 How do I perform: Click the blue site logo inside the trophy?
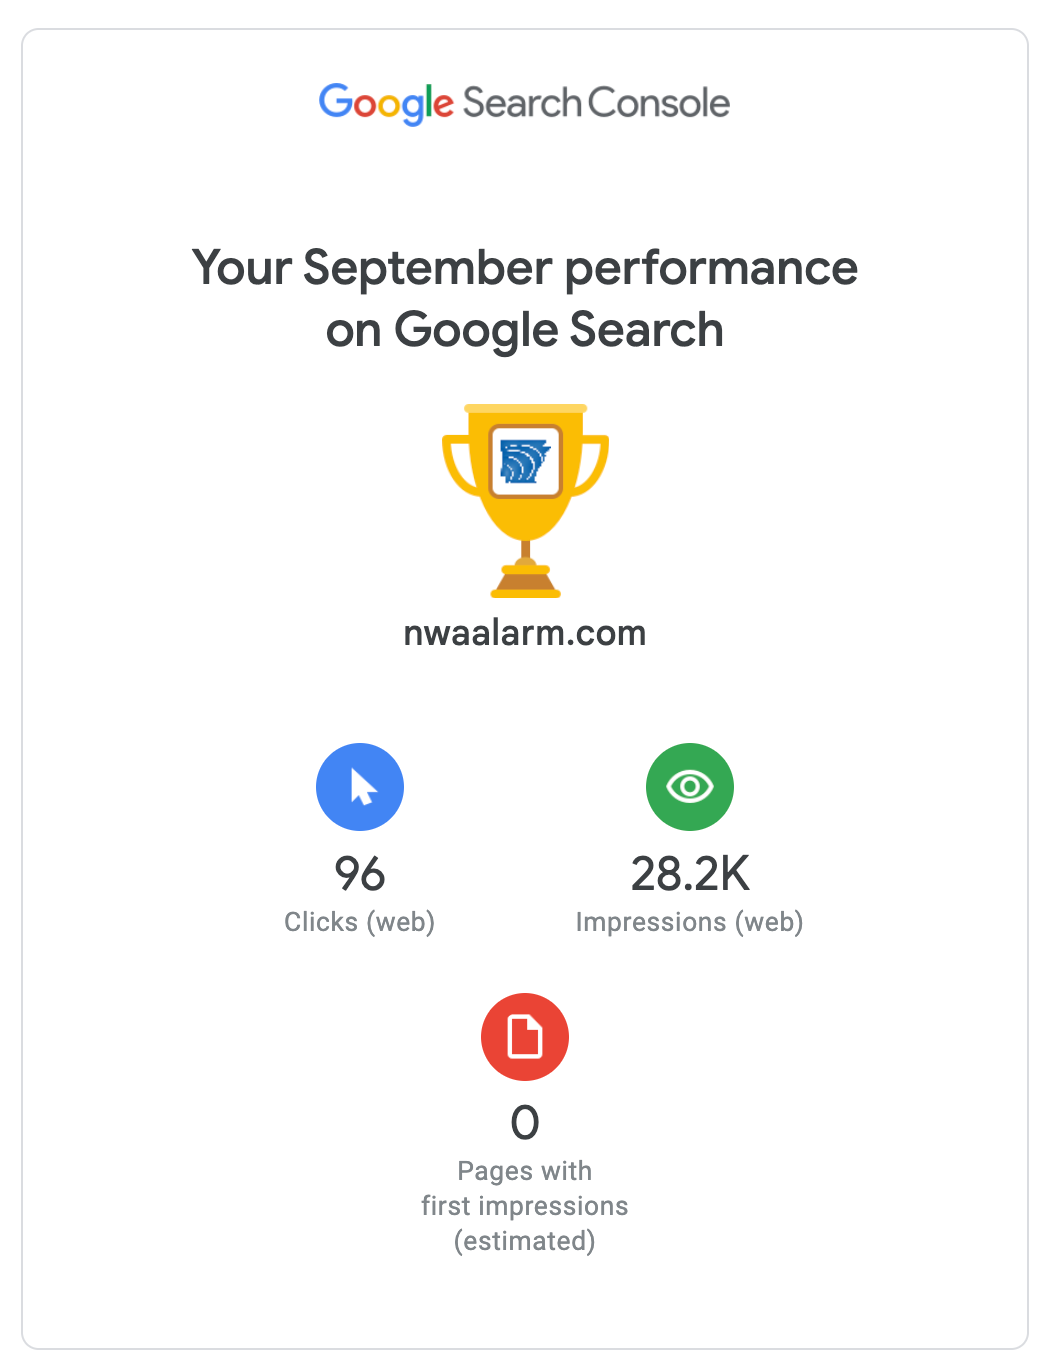pos(525,461)
